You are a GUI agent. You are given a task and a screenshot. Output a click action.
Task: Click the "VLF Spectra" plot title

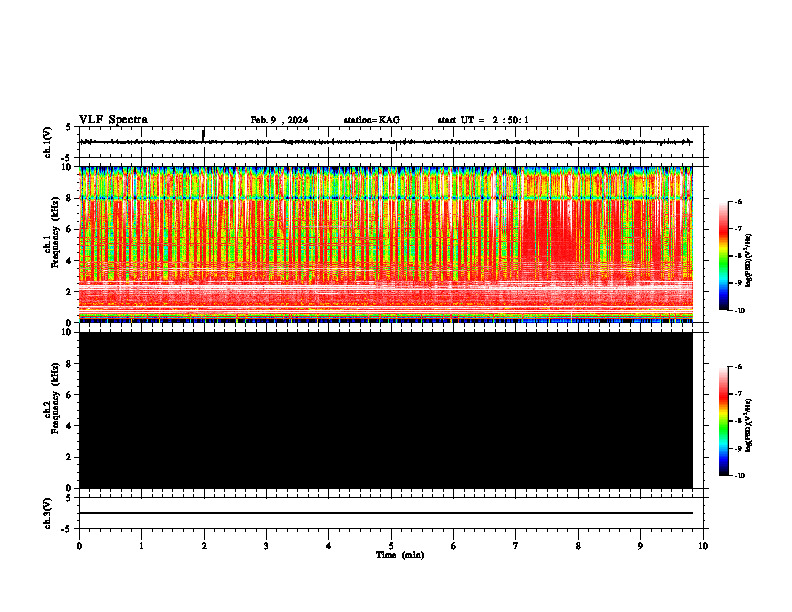(x=113, y=120)
